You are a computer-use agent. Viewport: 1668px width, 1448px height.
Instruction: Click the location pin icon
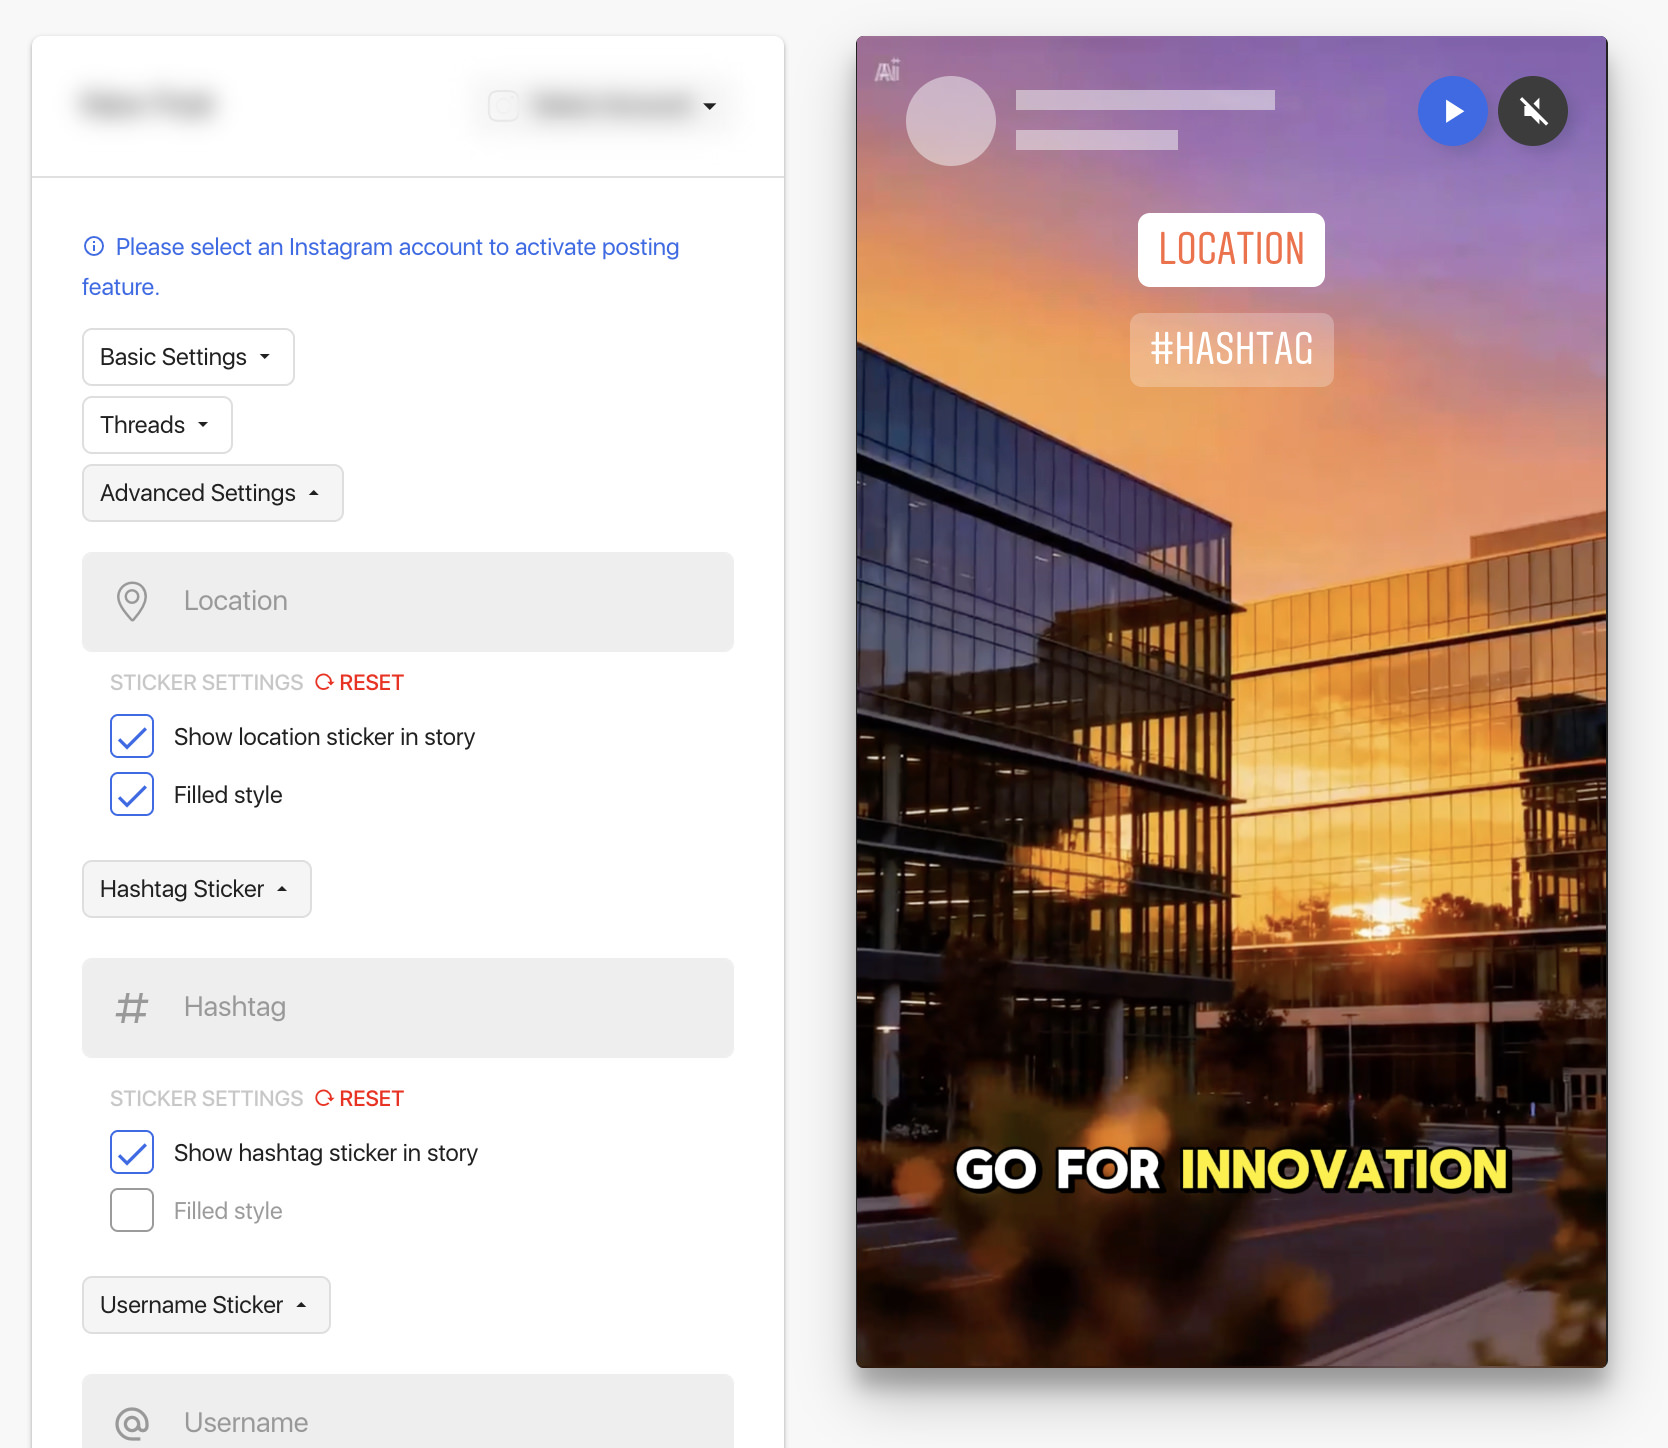coord(132,601)
